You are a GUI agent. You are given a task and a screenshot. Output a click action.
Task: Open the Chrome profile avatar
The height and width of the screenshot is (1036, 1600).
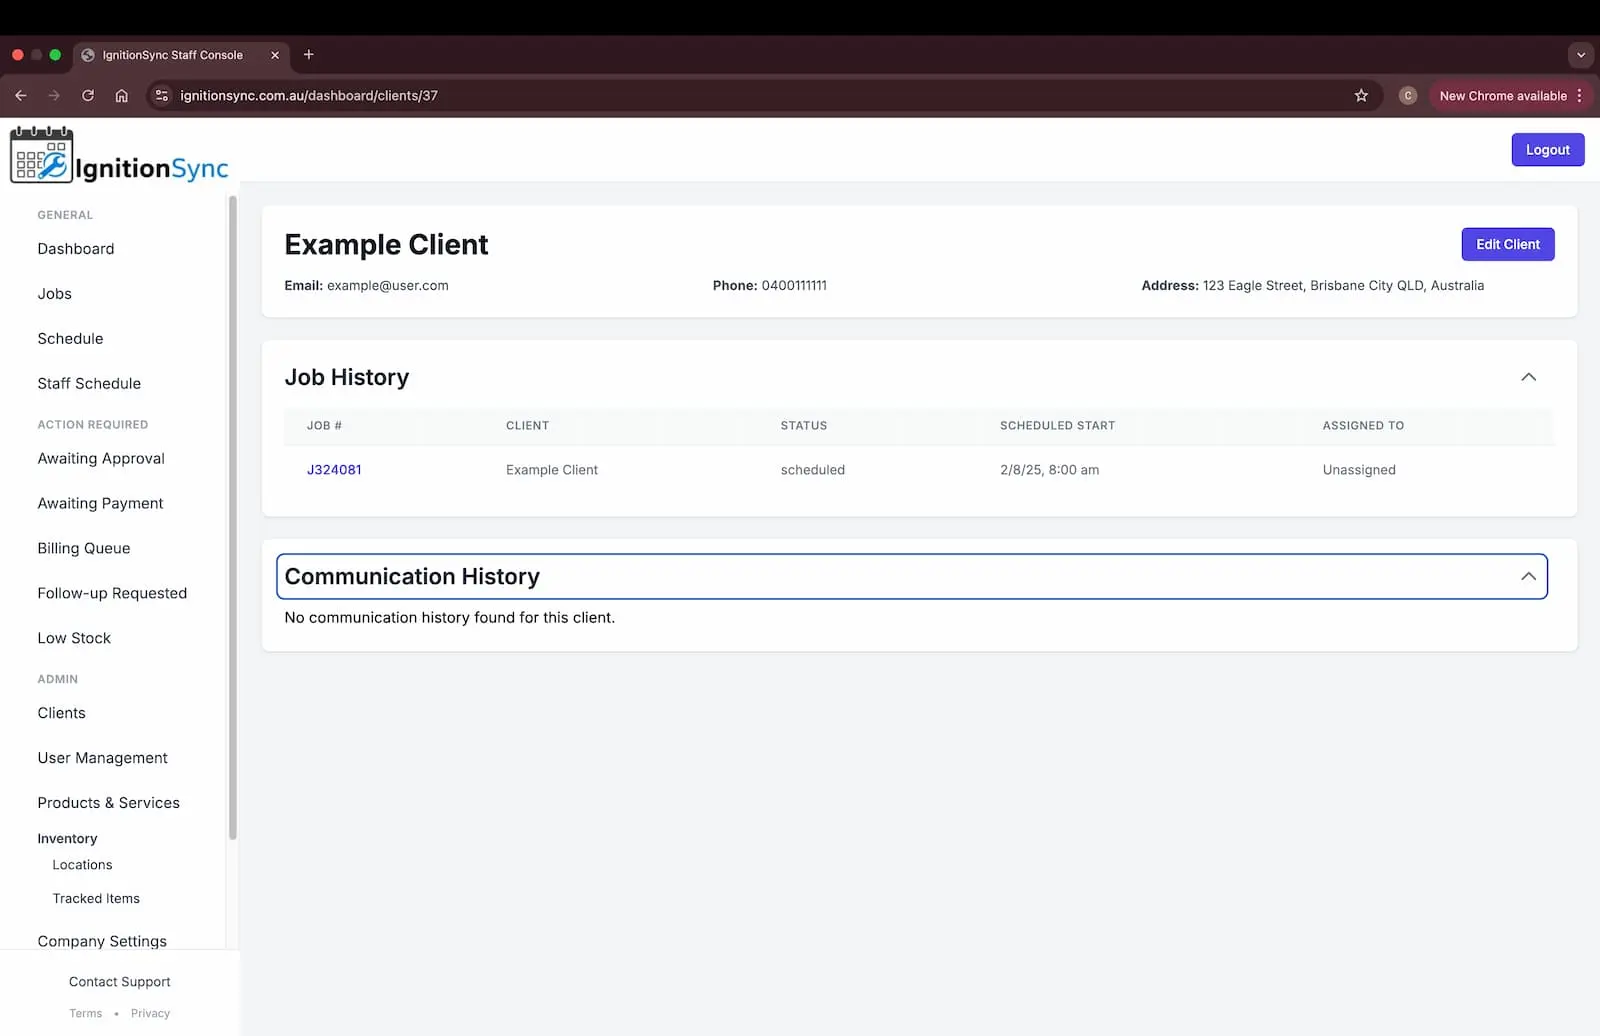pyautogui.click(x=1407, y=95)
